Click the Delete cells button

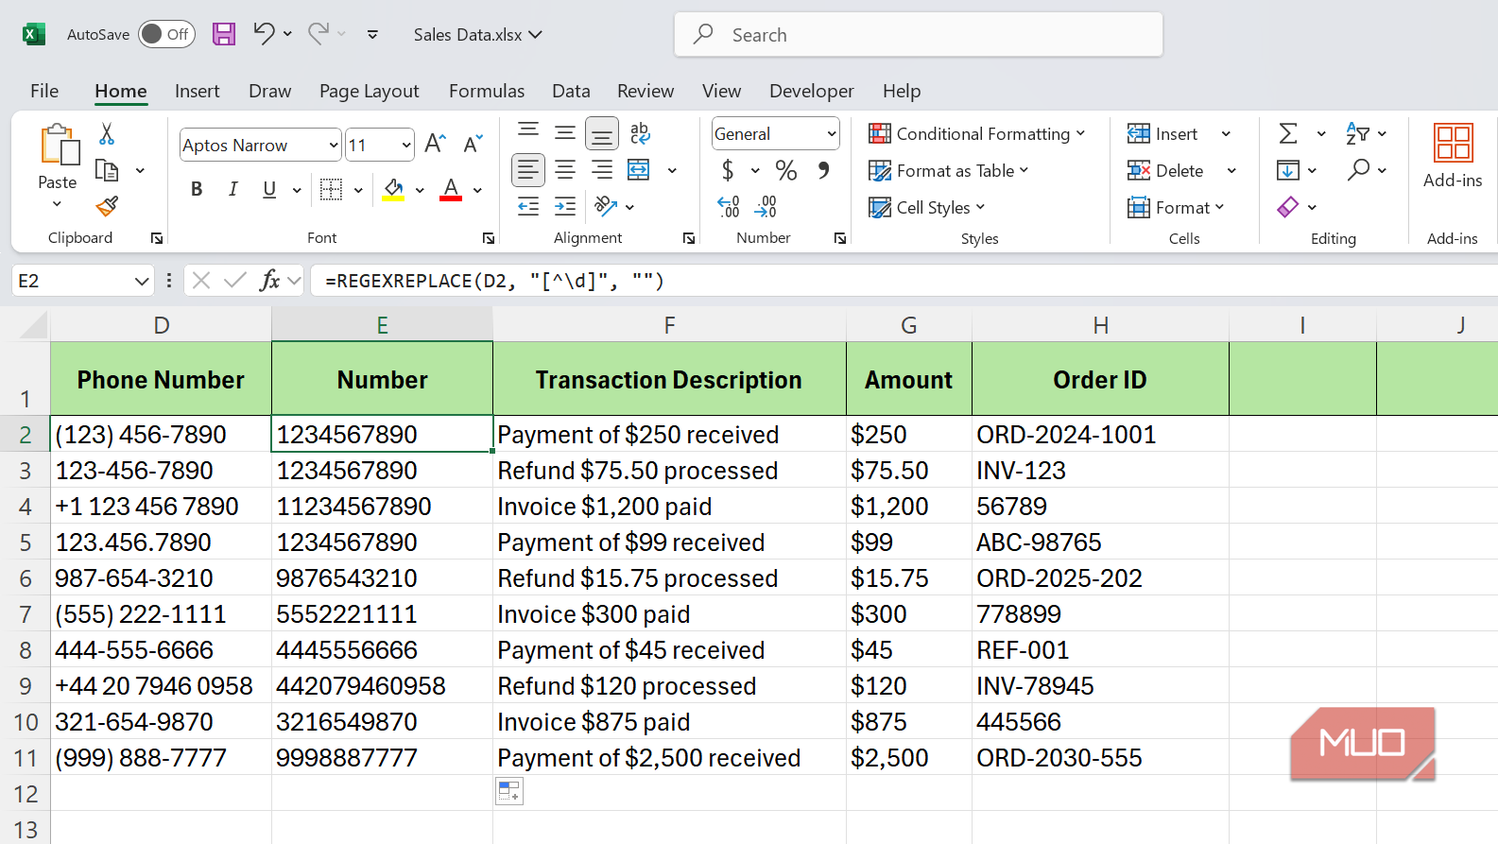(x=1166, y=171)
